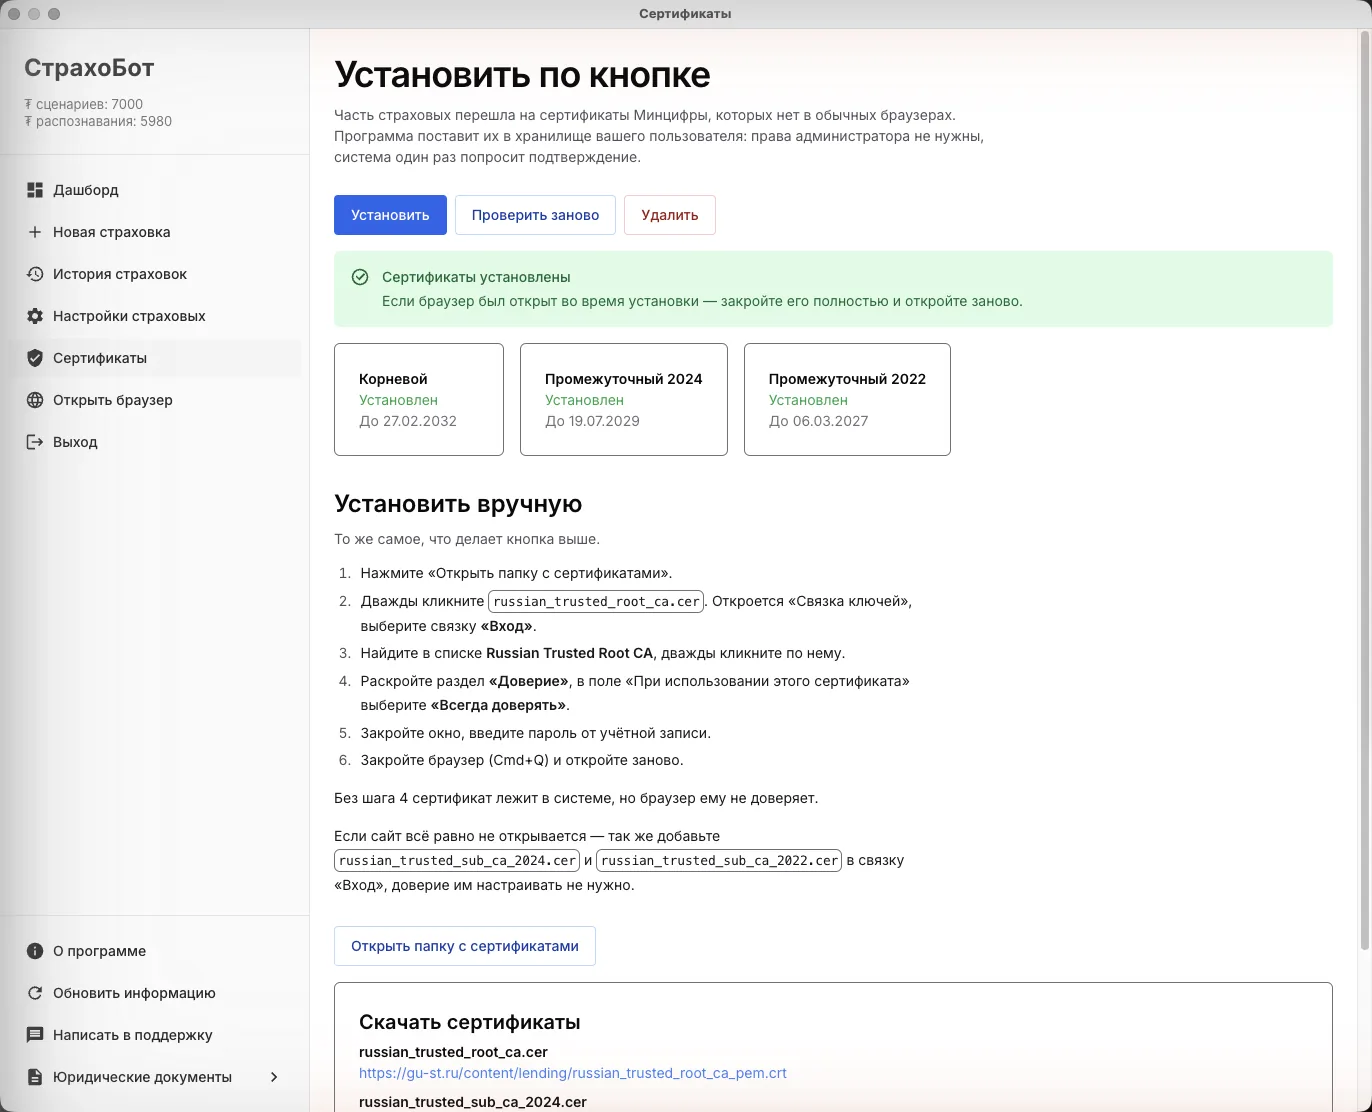Image resolution: width=1372 pixels, height=1112 pixels.
Task: Click the document icon for Юридические документы
Action: tap(35, 1077)
